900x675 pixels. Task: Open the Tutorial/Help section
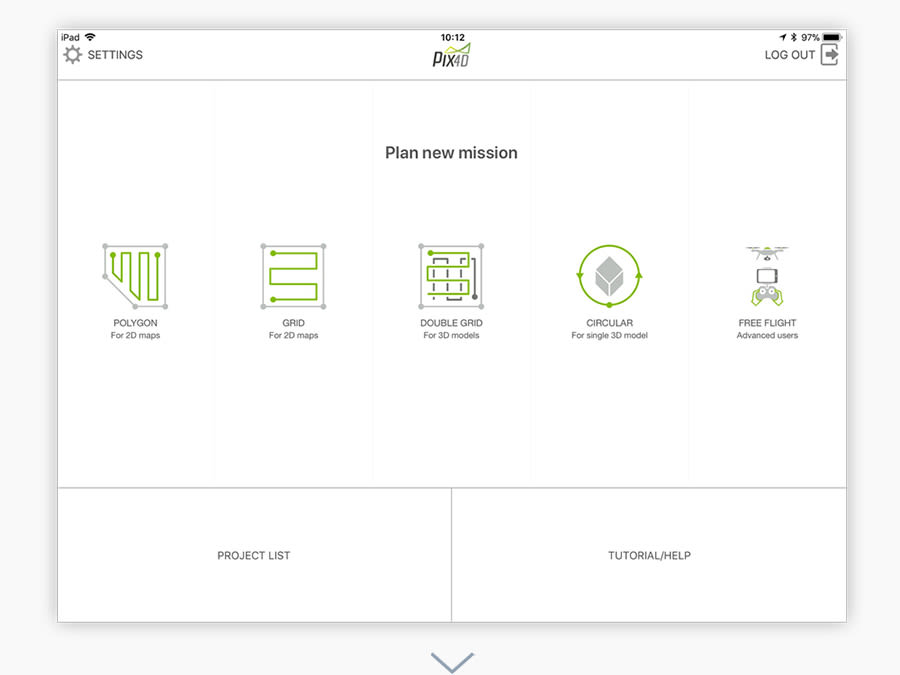point(649,556)
